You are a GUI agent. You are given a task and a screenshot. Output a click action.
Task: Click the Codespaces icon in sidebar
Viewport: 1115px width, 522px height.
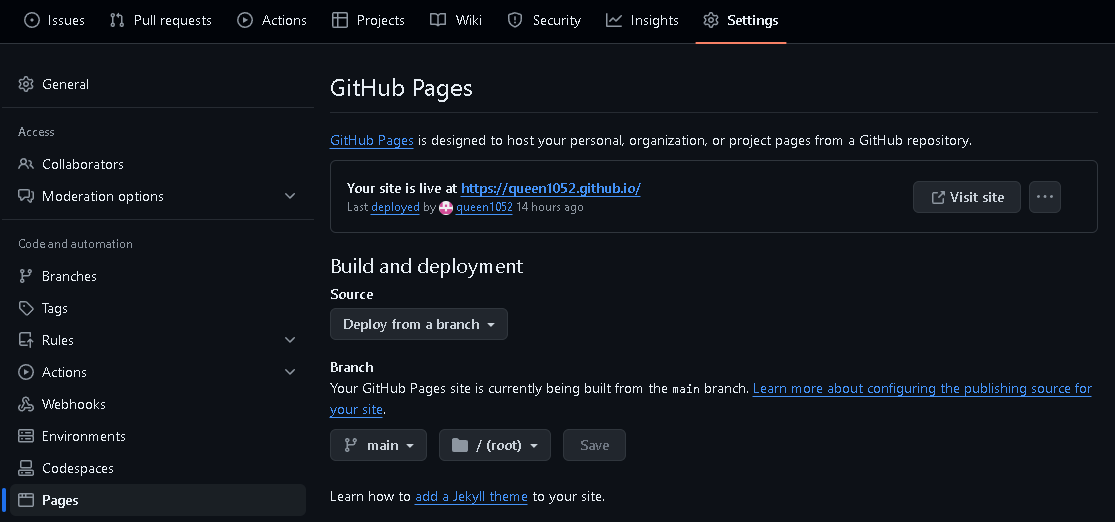click(x=26, y=468)
